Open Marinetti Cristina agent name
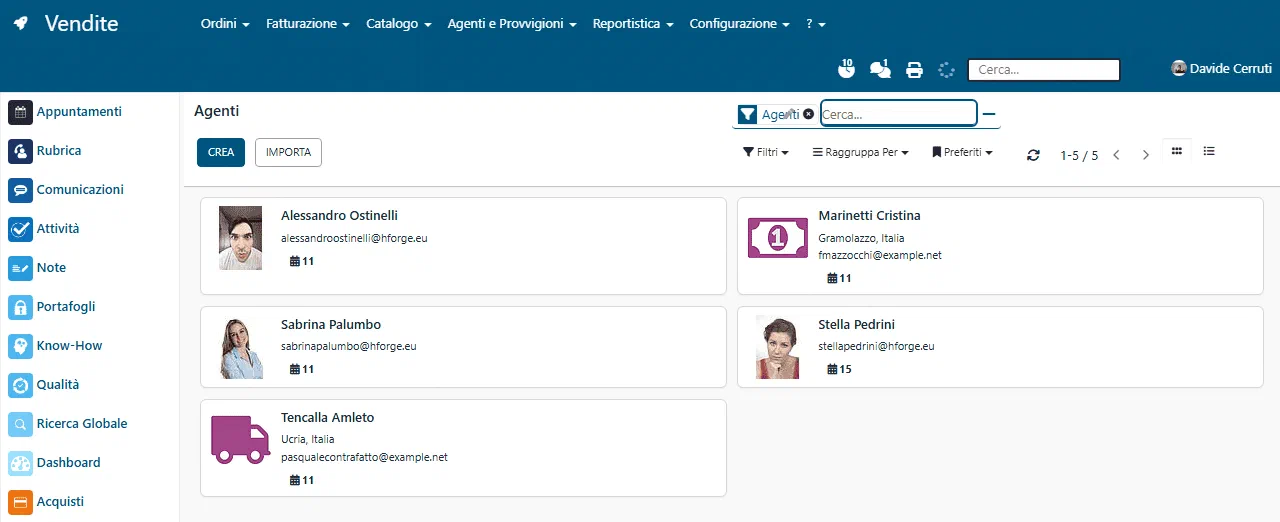This screenshot has width=1280, height=522. pyautogui.click(x=869, y=216)
